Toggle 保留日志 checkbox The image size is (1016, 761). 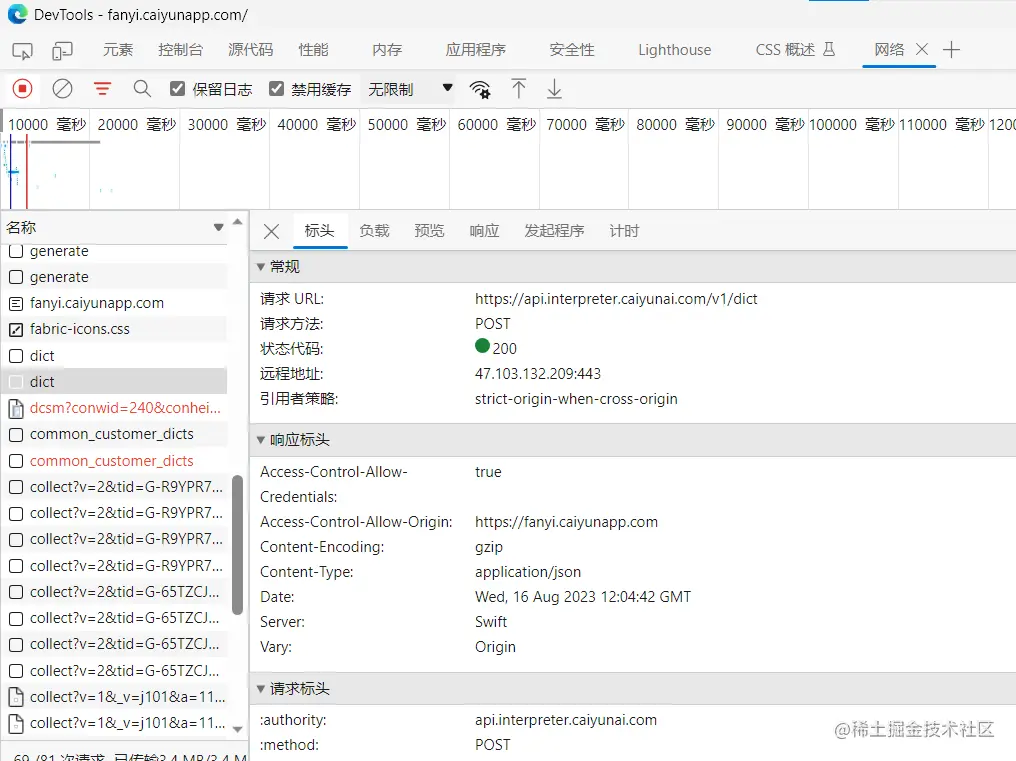(x=178, y=89)
